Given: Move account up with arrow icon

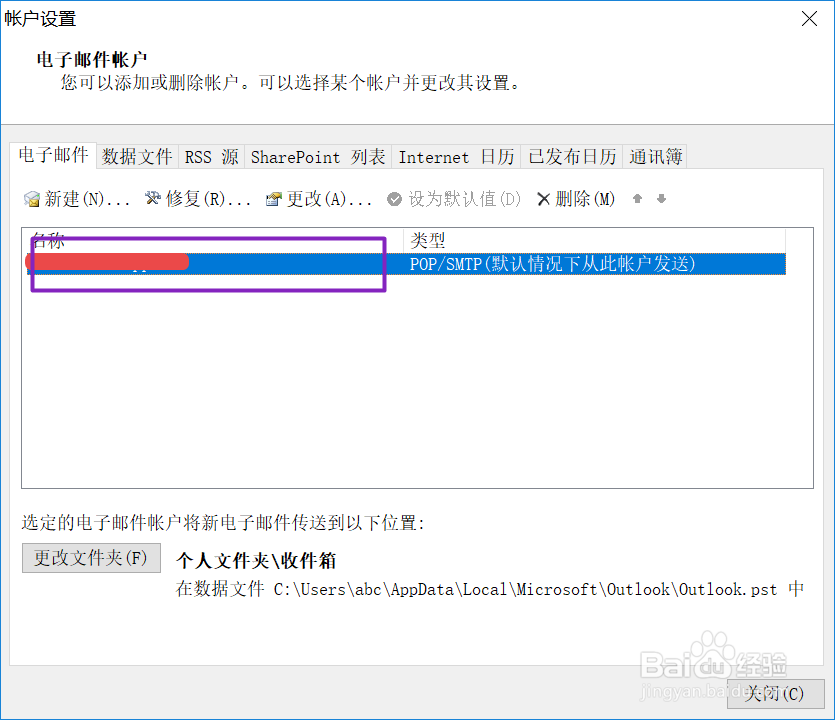Looking at the screenshot, I should pyautogui.click(x=637, y=199).
